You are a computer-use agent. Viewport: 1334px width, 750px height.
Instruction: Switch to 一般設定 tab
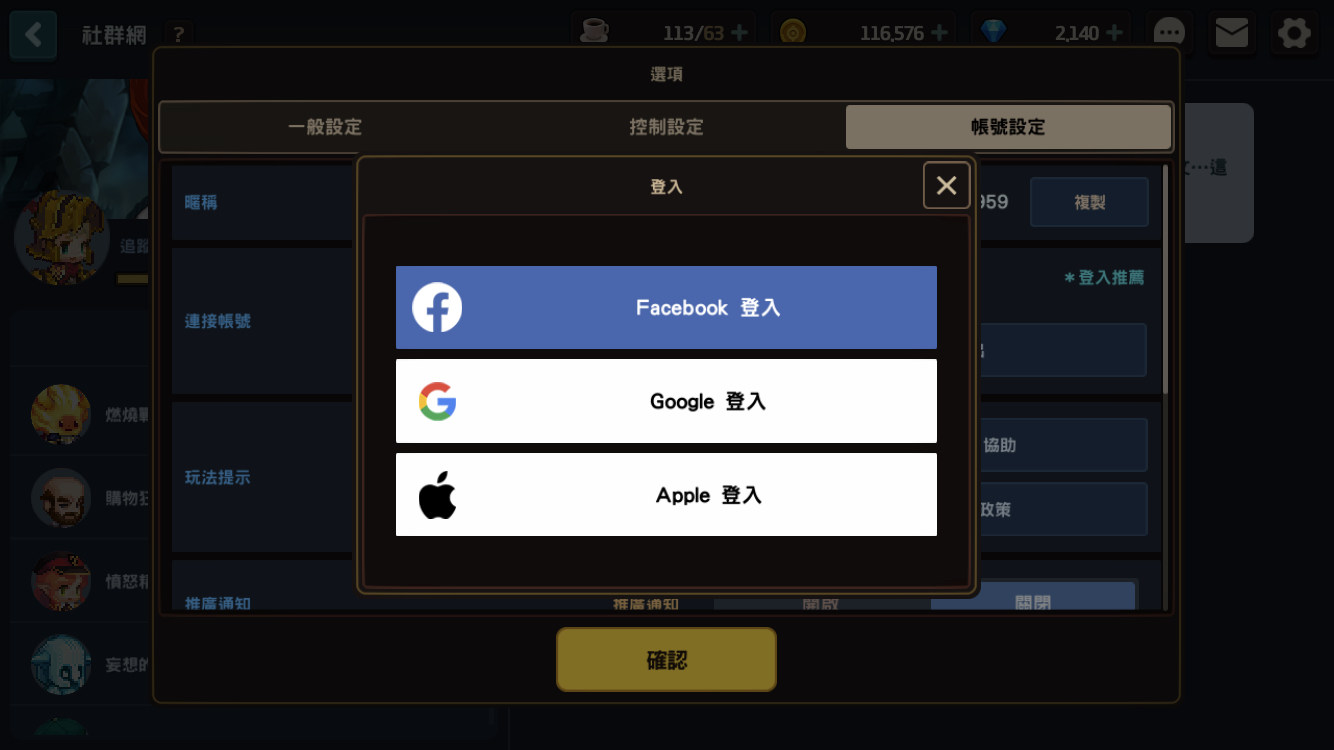click(x=325, y=127)
